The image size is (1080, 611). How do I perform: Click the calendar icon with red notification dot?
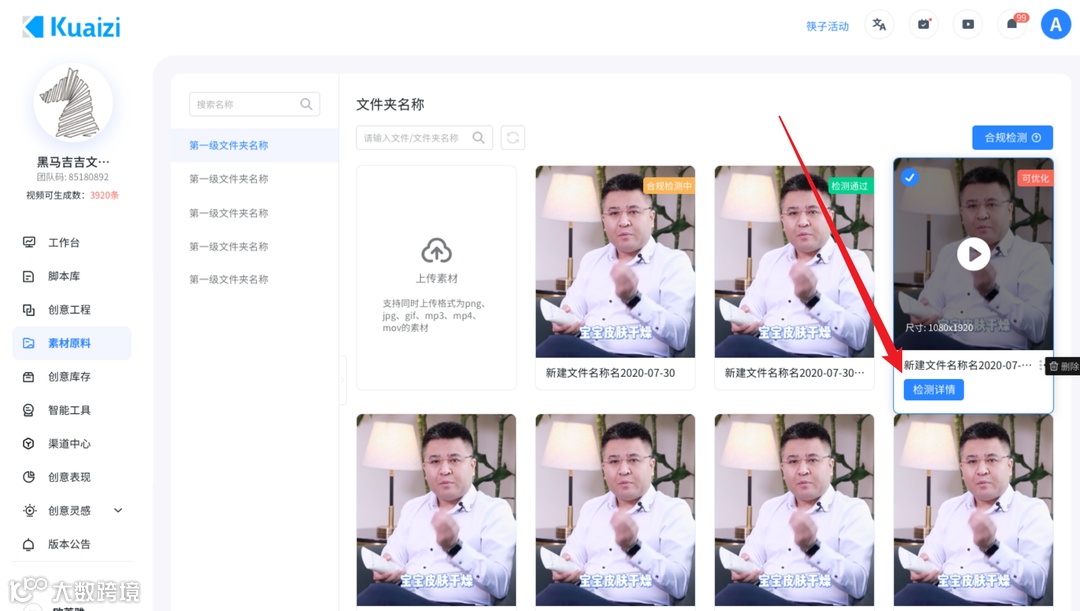tap(923, 23)
